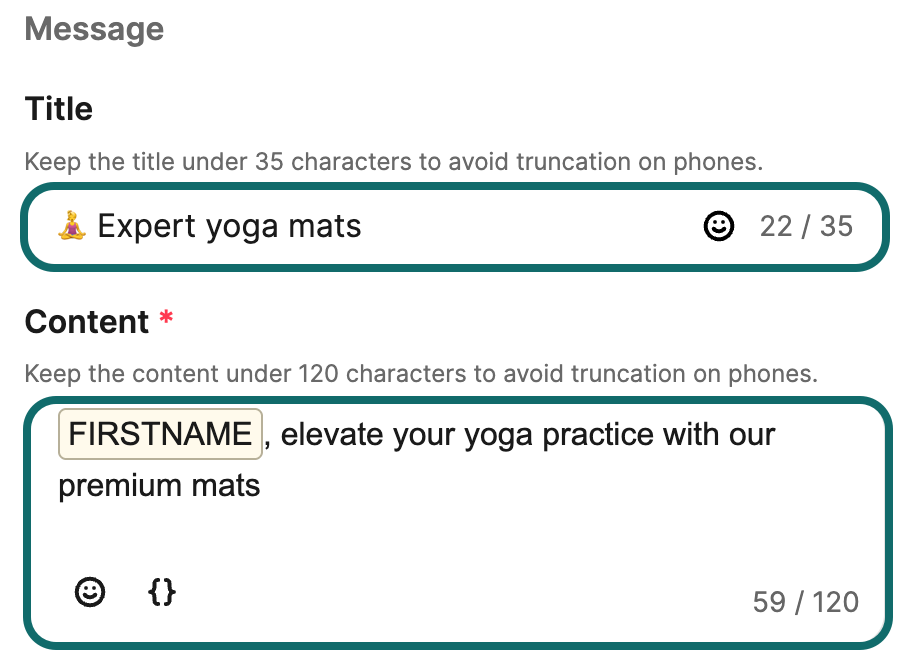916x664 pixels.
Task: Click the Content field label
Action: coord(87,322)
